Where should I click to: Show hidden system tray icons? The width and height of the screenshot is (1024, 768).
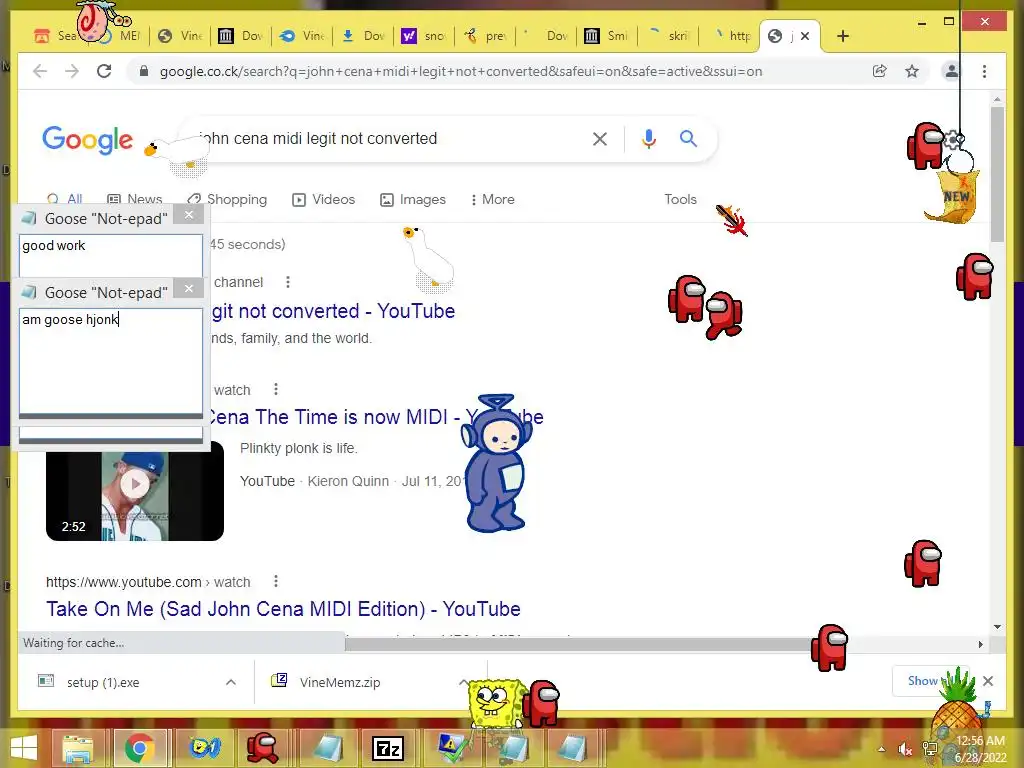click(x=882, y=749)
